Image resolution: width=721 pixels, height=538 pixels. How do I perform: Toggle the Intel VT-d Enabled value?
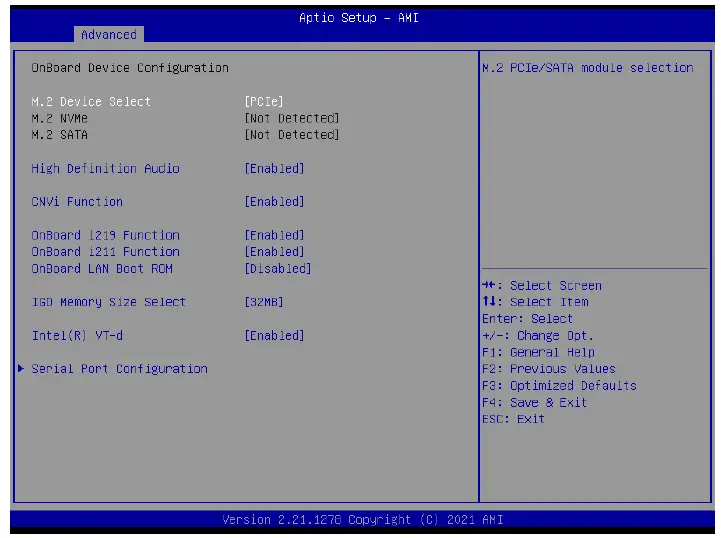[x=275, y=336]
